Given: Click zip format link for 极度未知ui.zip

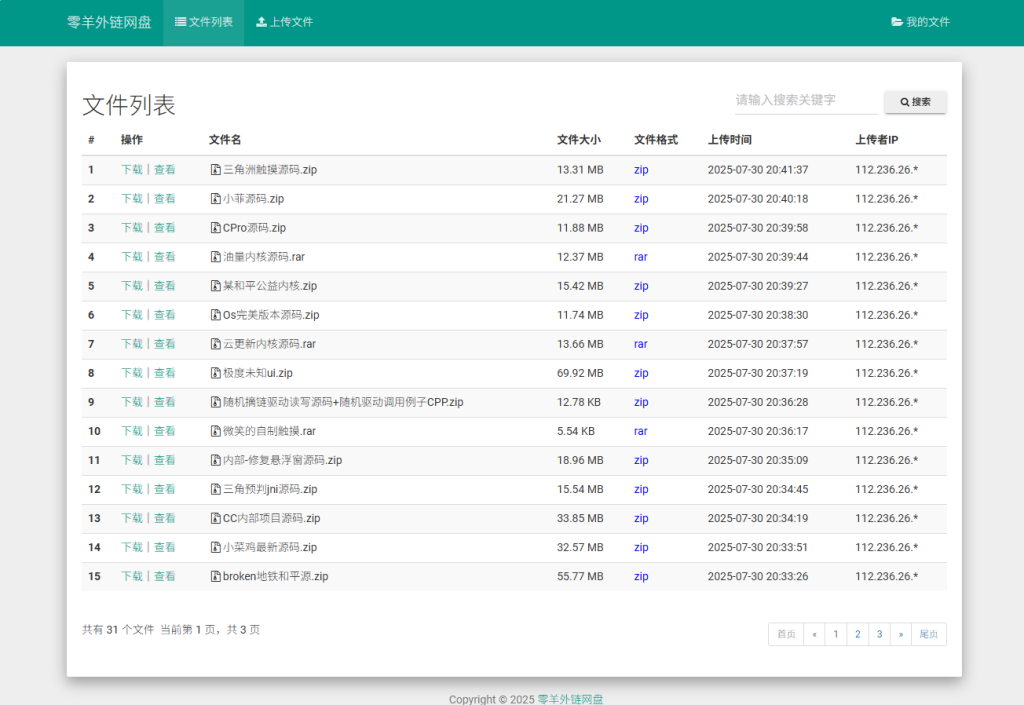Looking at the screenshot, I should [x=641, y=373].
